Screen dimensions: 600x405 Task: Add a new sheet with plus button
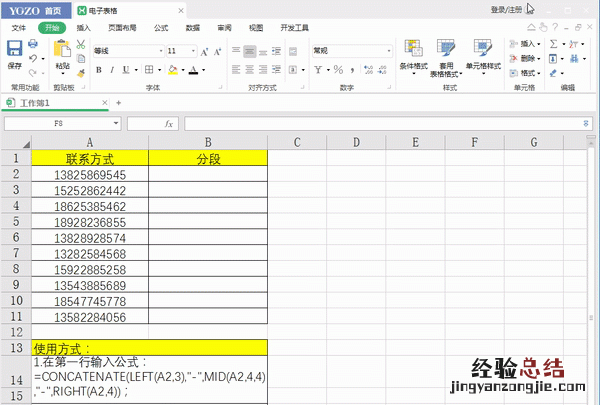coord(118,102)
